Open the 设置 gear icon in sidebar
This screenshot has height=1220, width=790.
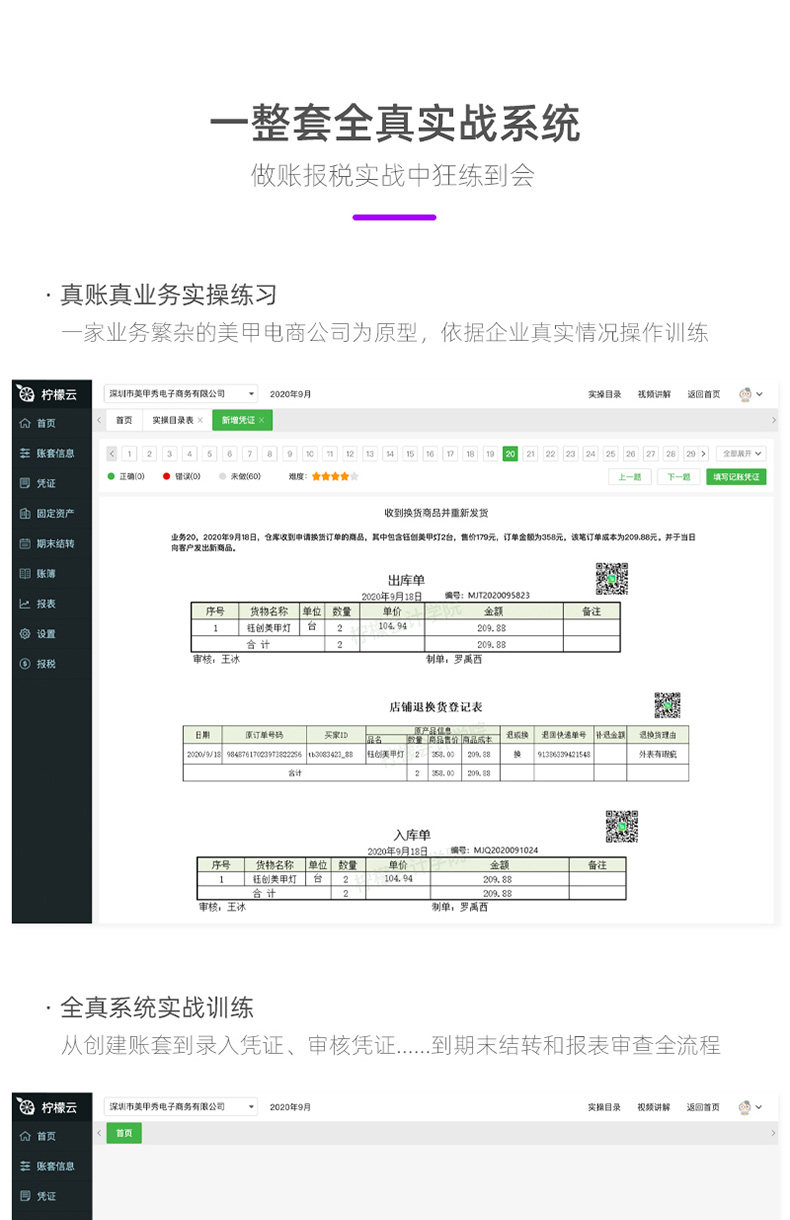point(25,634)
